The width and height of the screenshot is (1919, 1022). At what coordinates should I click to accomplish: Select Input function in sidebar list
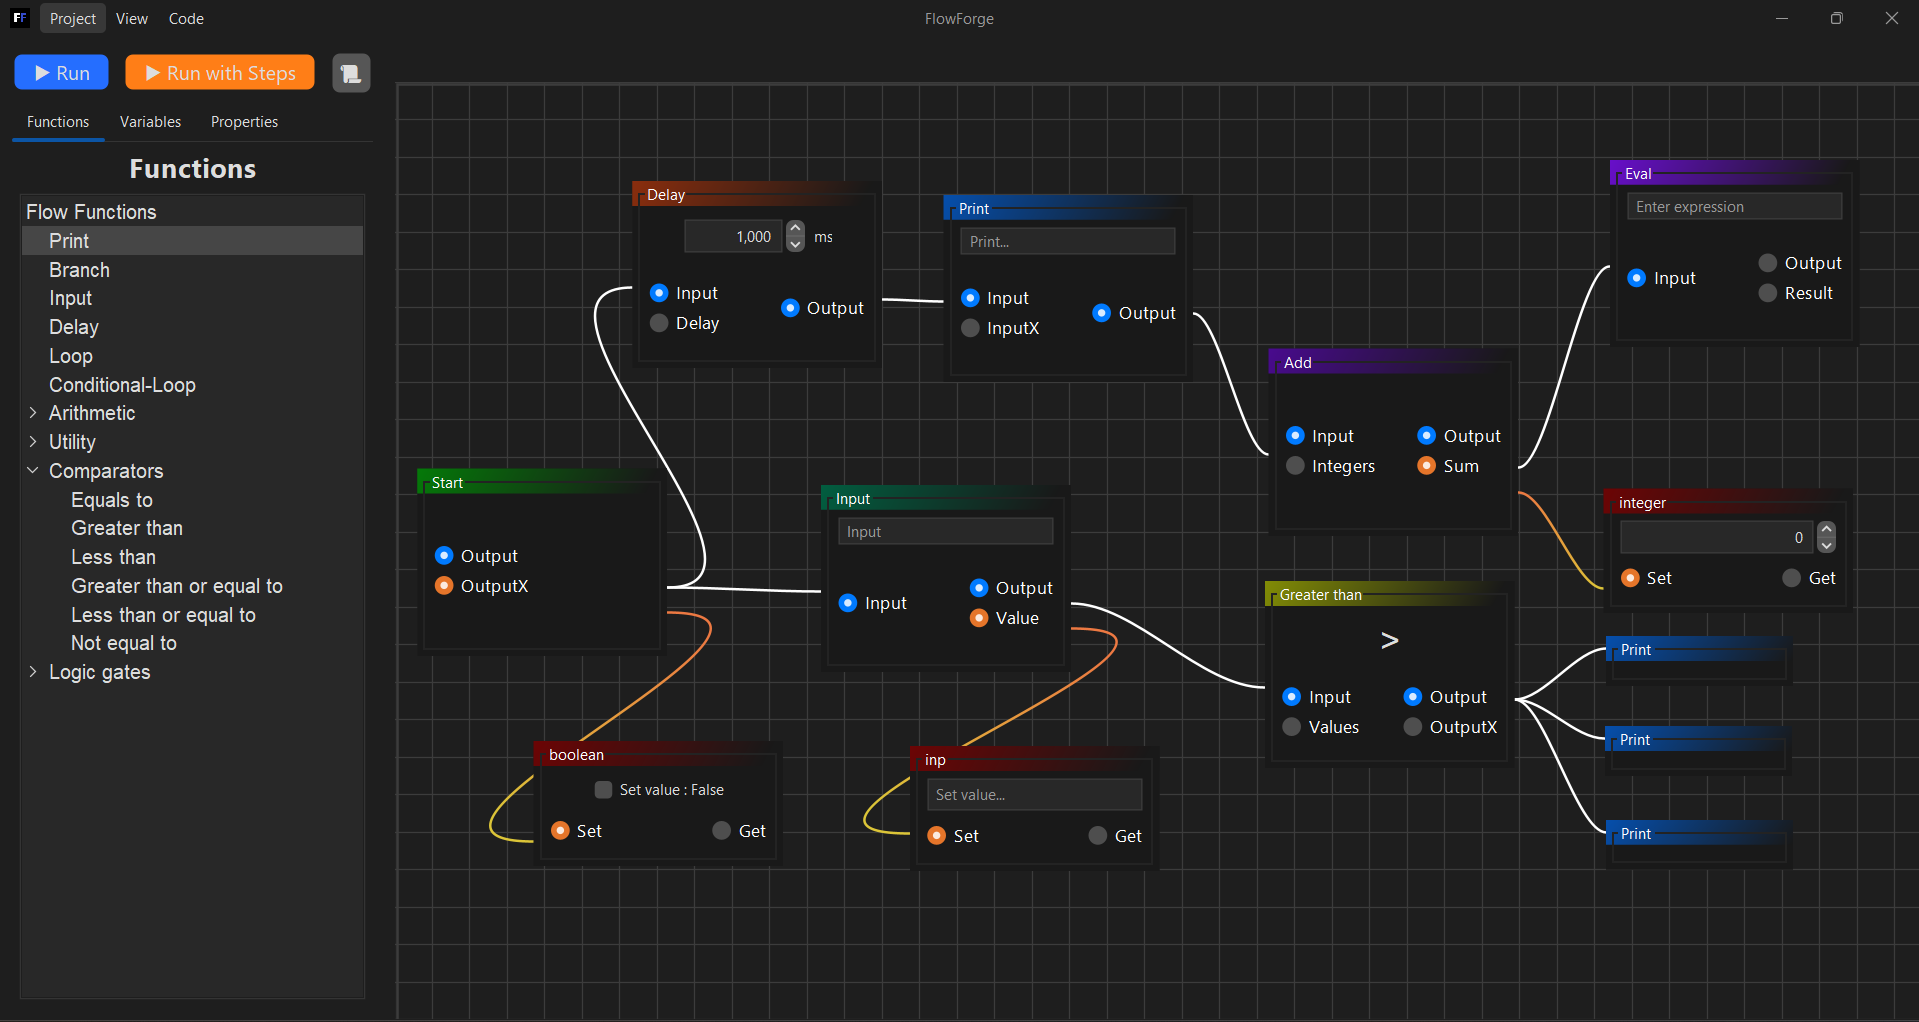192,298
